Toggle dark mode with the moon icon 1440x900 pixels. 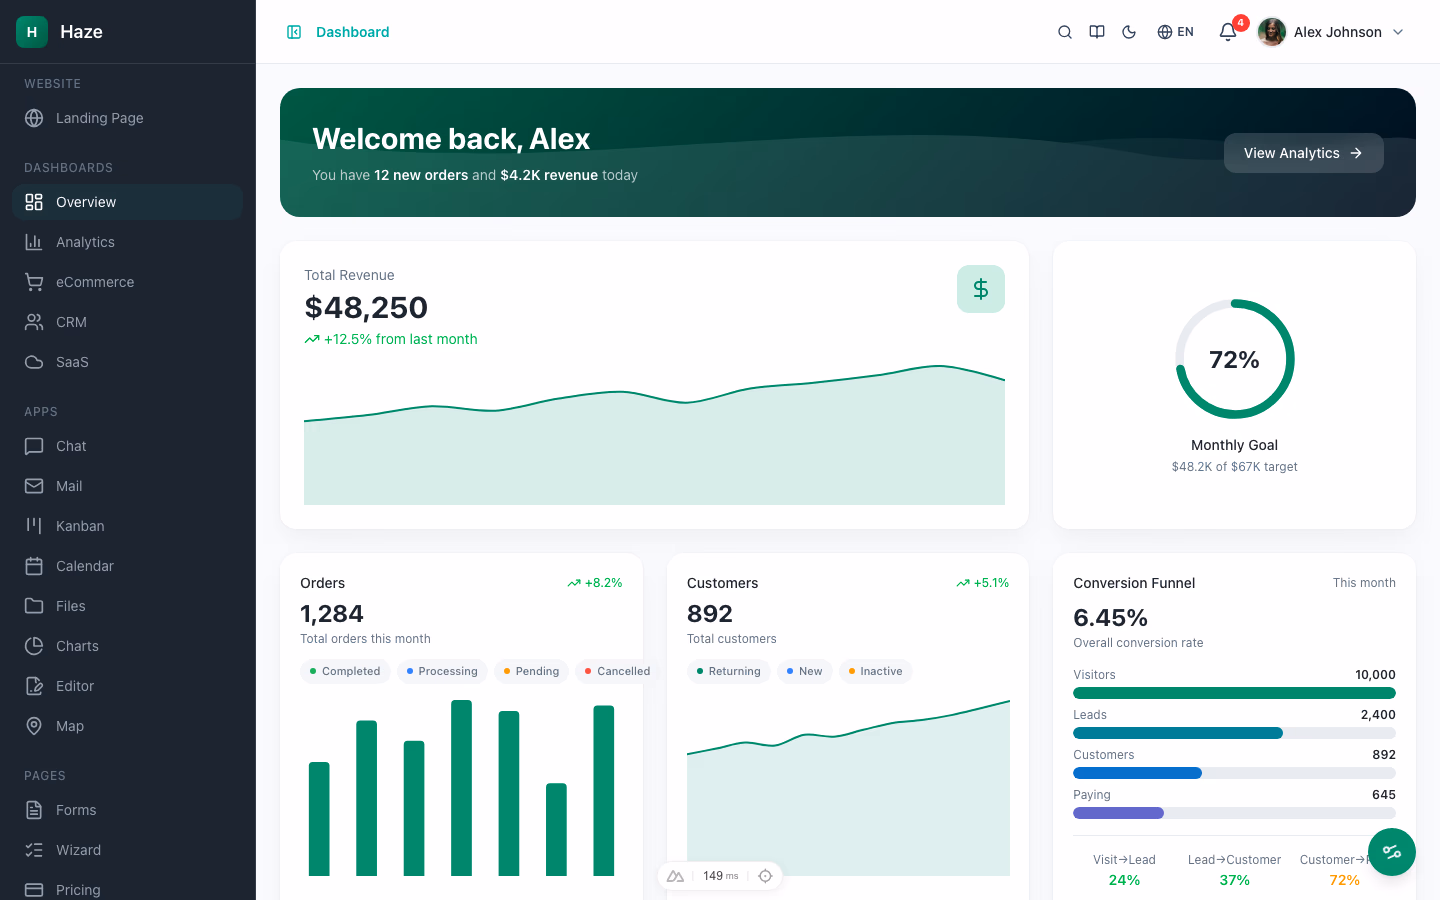(x=1128, y=31)
